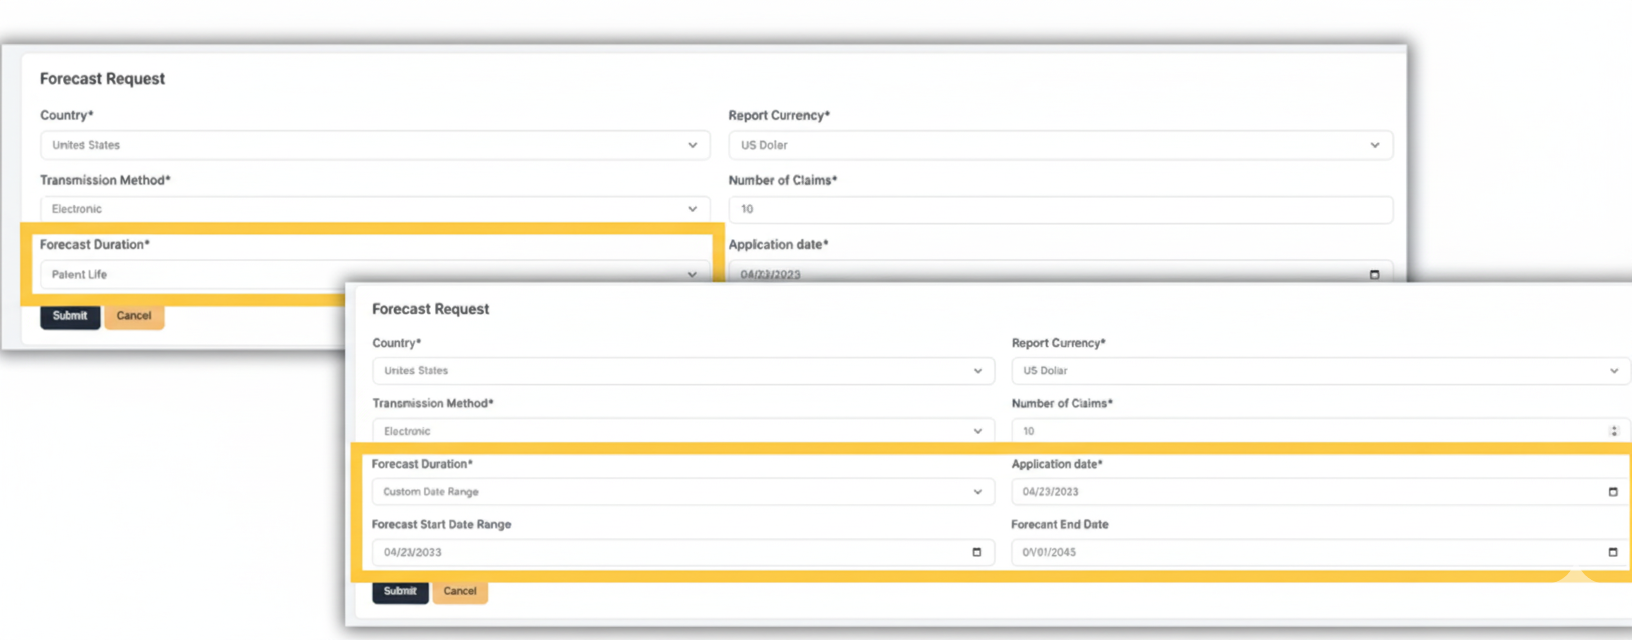This screenshot has width=1632, height=640.
Task: Click calendar icon in front form's Application date
Action: tap(1612, 492)
